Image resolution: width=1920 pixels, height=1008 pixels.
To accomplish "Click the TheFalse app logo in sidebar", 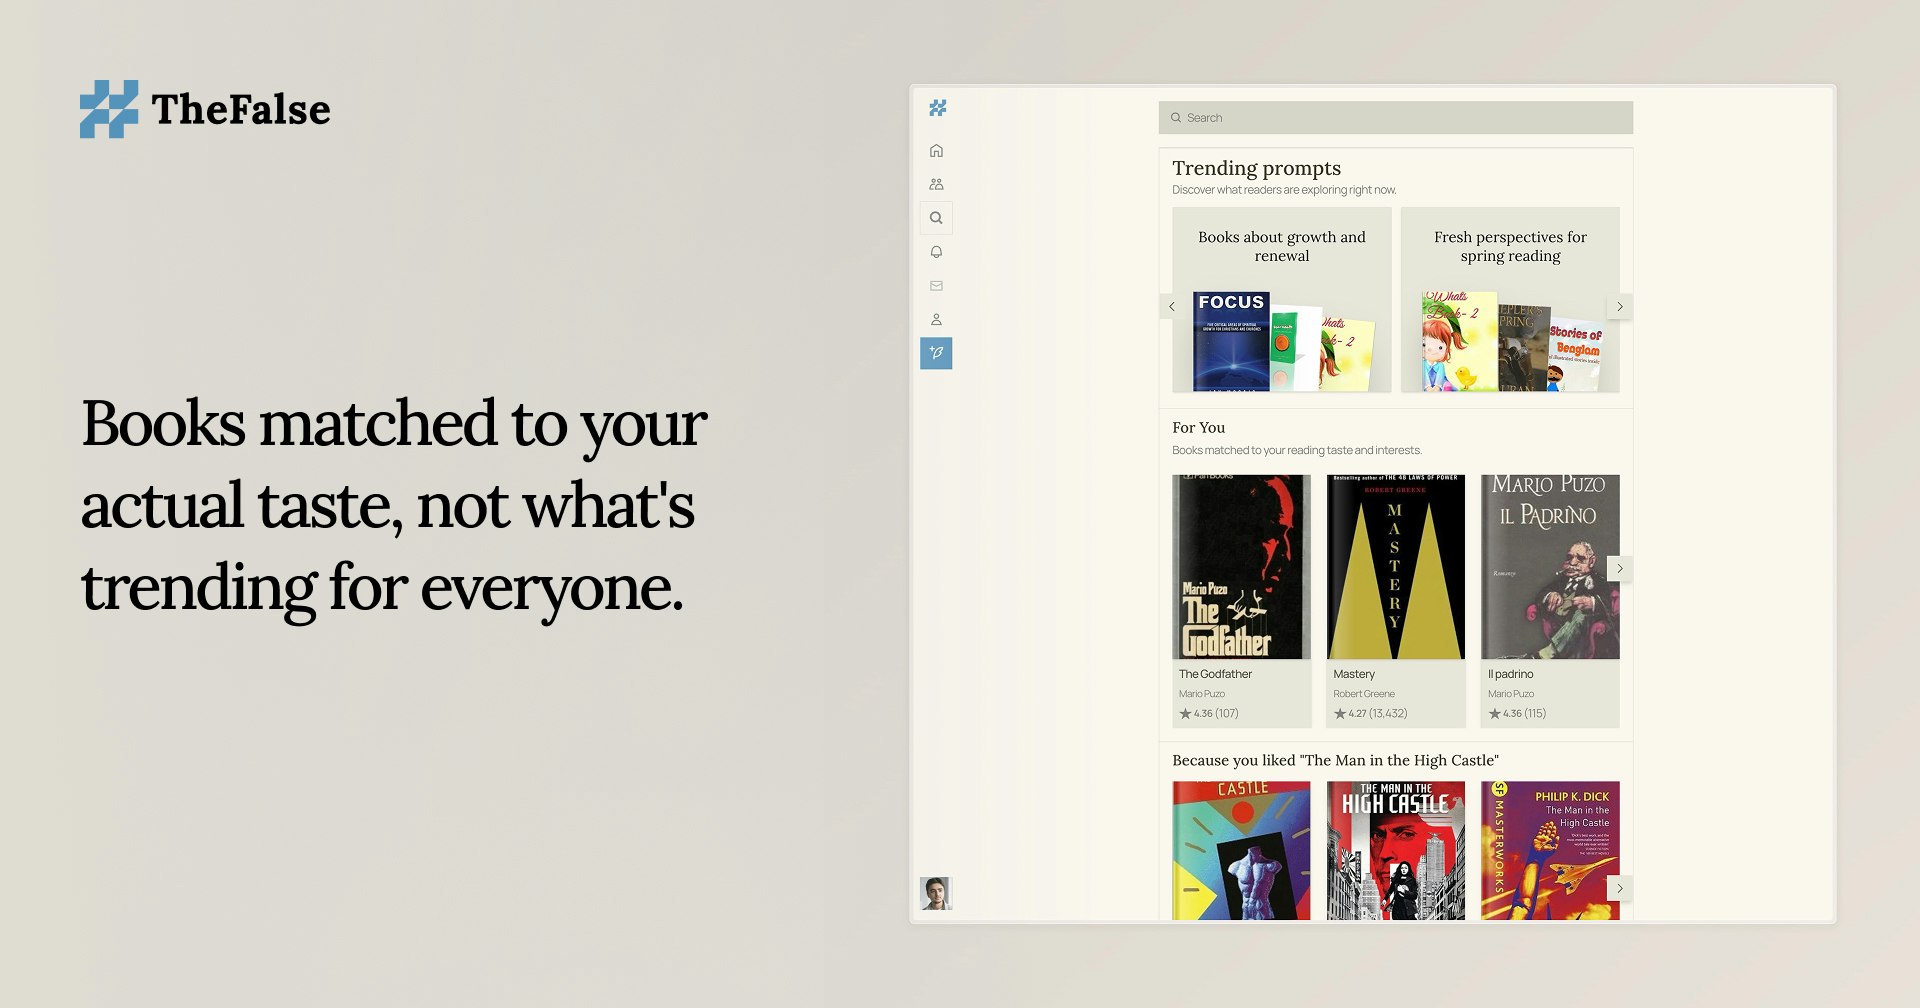I will point(937,108).
